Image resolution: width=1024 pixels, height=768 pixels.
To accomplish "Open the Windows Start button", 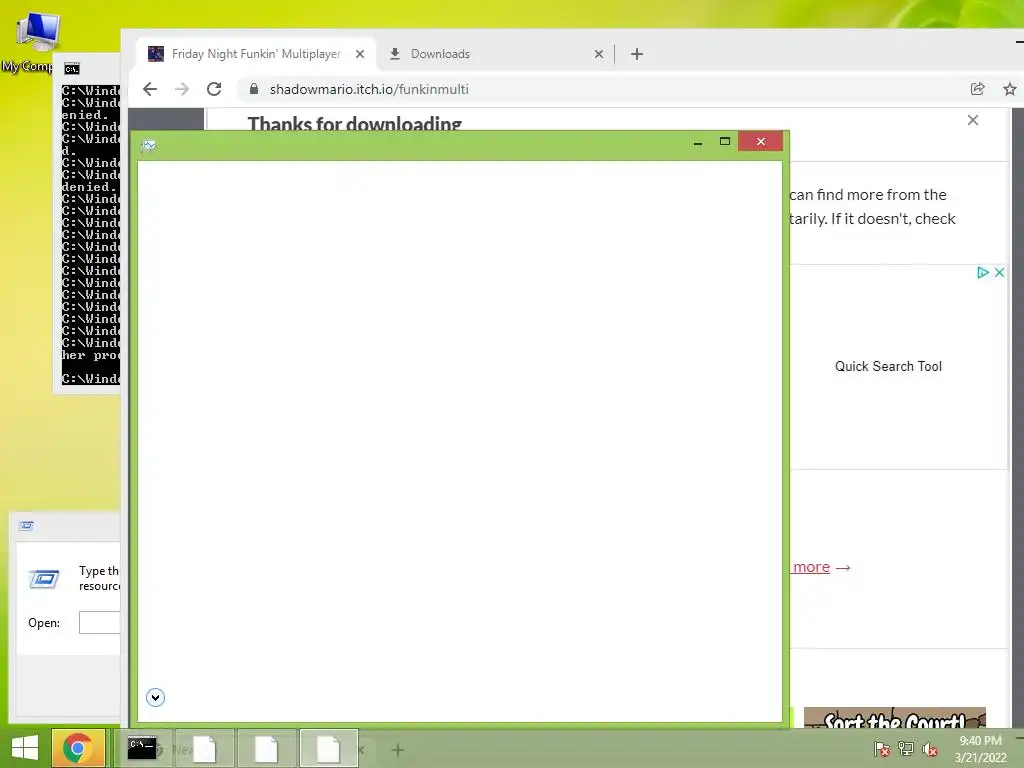I will tap(25, 748).
